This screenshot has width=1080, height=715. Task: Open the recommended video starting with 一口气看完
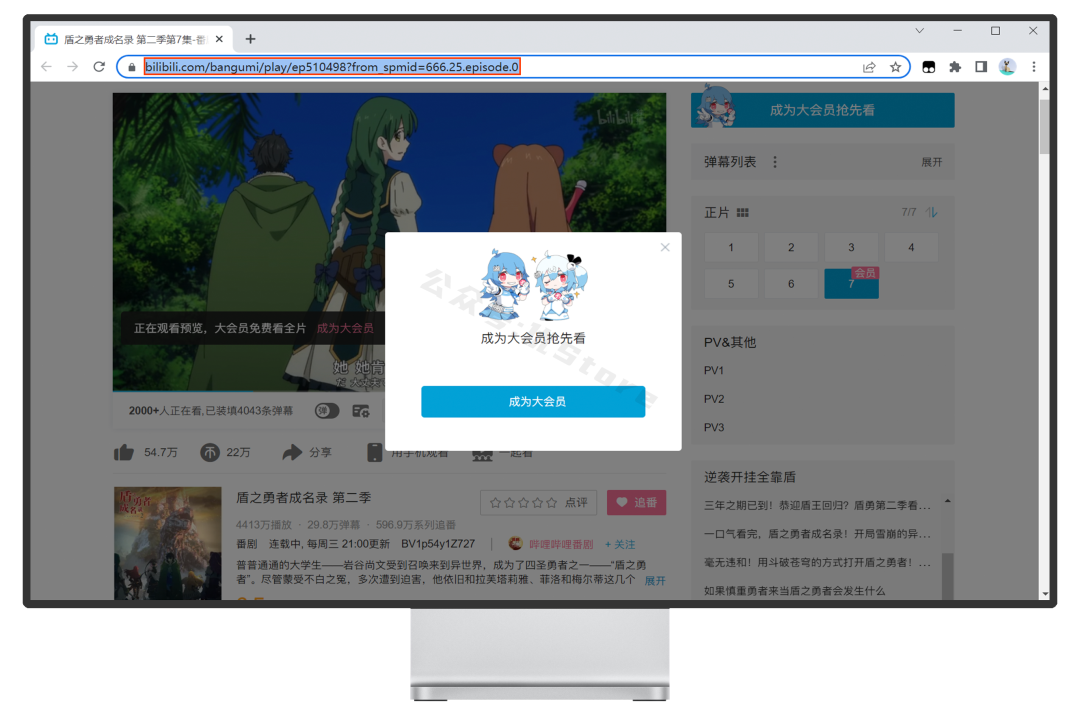817,534
